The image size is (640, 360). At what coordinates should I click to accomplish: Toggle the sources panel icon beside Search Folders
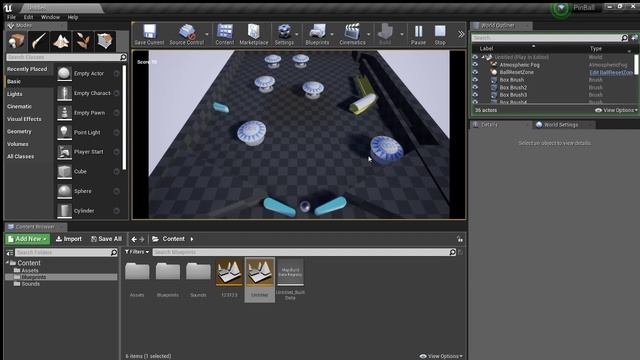9,253
